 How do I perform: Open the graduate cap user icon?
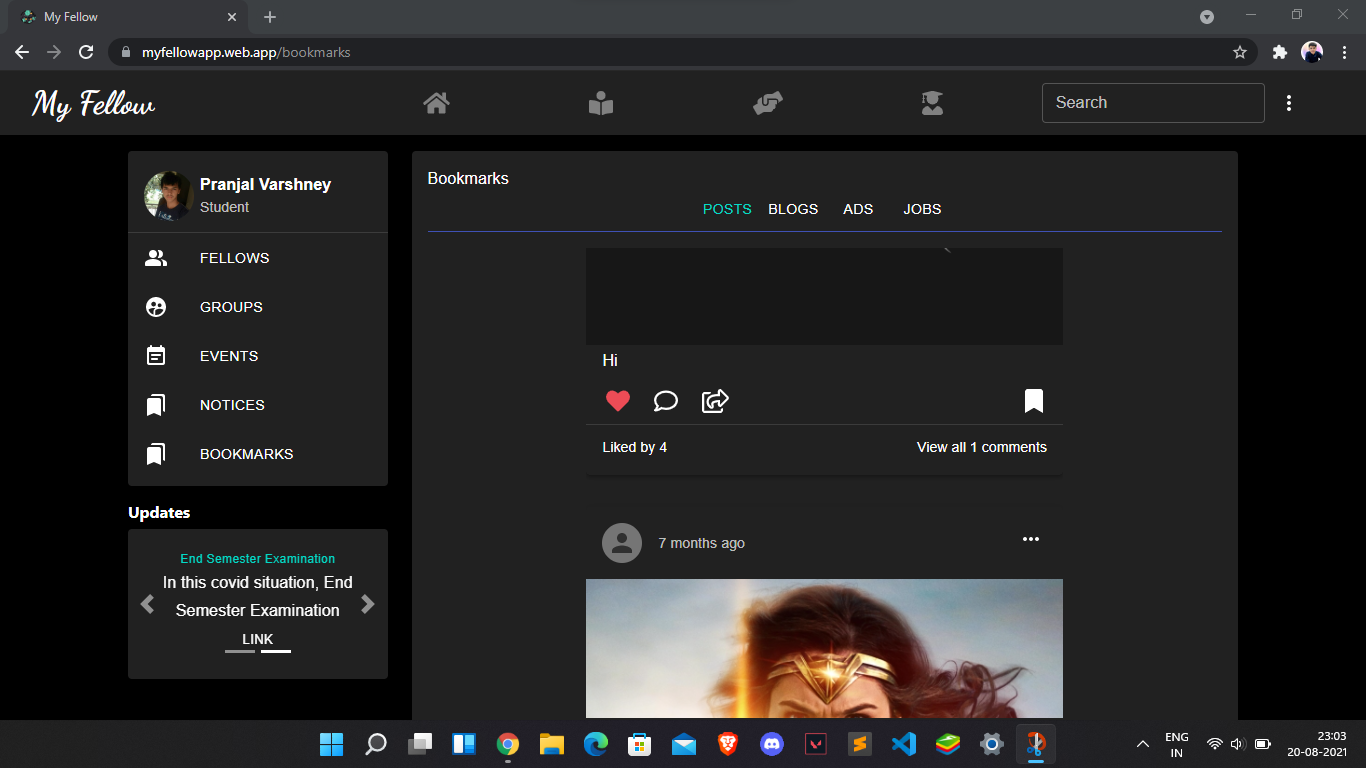point(932,103)
